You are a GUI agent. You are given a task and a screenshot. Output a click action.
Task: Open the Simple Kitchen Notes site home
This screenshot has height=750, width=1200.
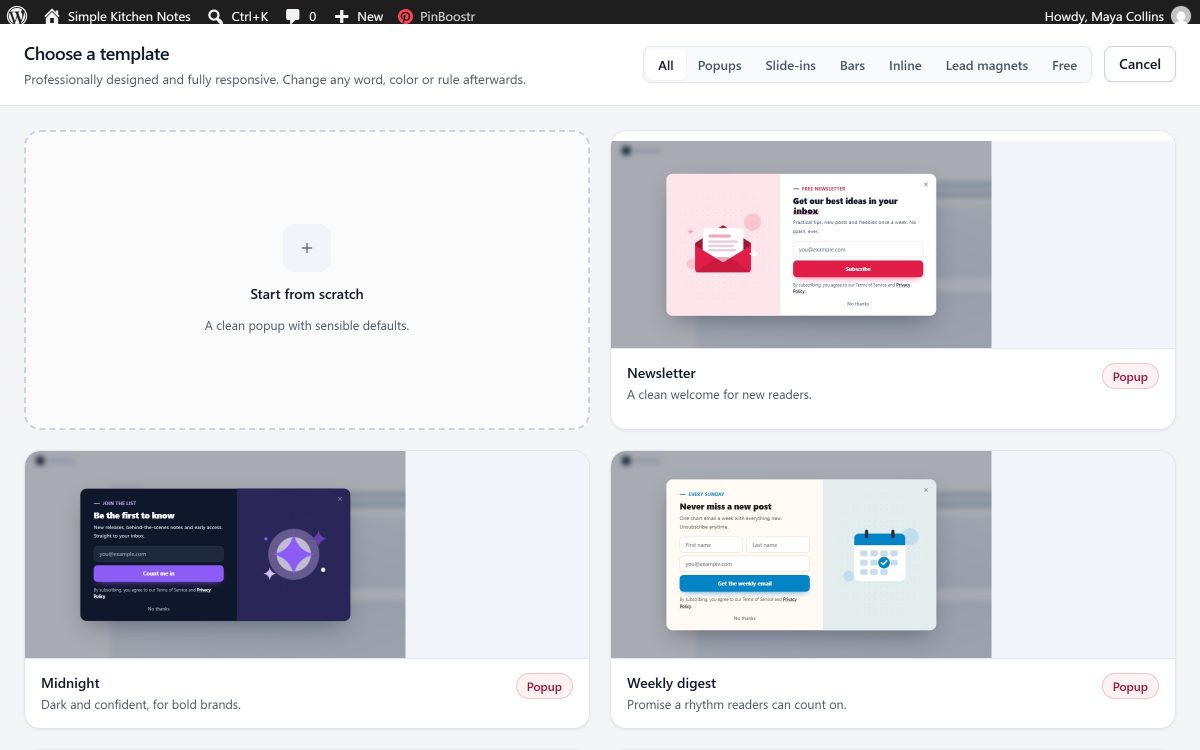click(117, 16)
